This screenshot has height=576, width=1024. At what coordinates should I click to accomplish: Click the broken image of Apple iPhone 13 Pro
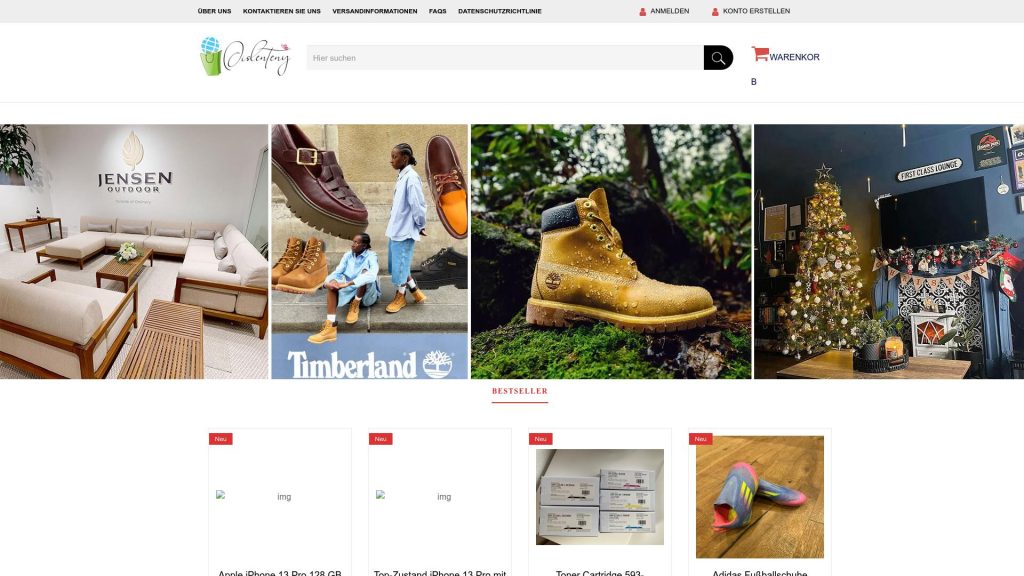tap(280, 496)
